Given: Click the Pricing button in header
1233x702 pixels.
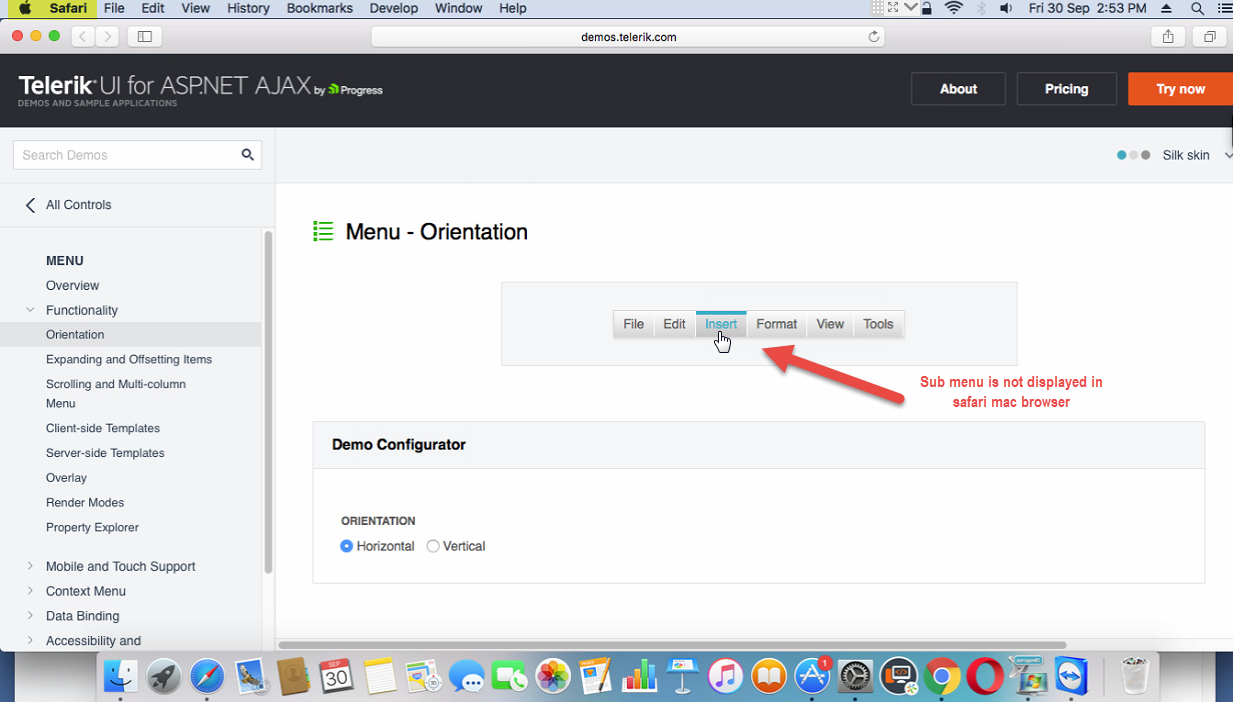Looking at the screenshot, I should tap(1066, 89).
